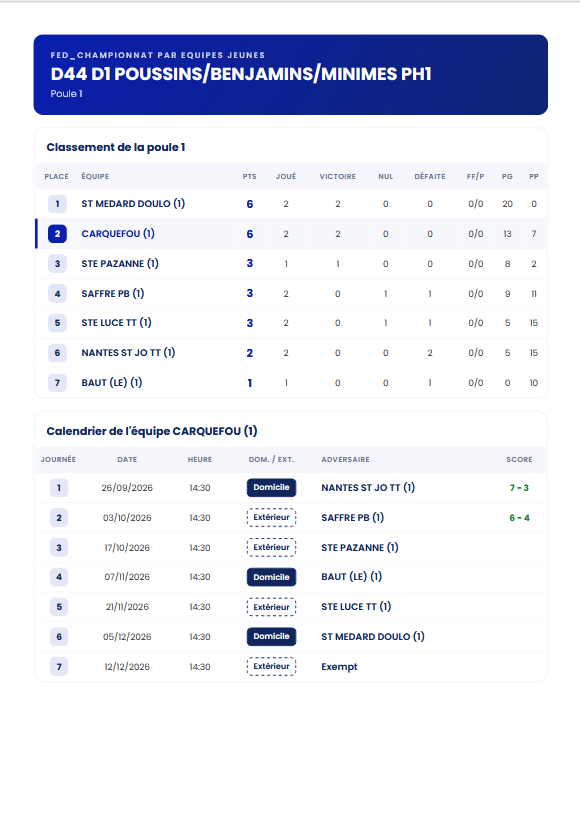This screenshot has height=820, width=580.
Task: Open STE LUCE TT (1) in standings table
Action: point(116,322)
